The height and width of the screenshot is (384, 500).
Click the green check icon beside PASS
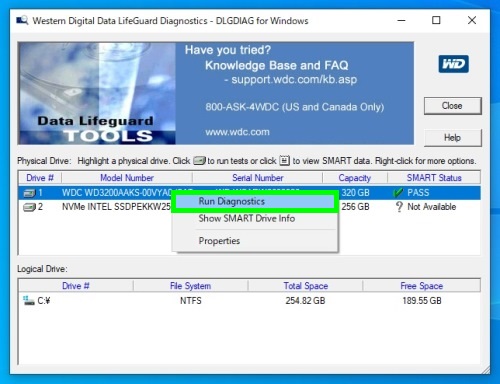(x=398, y=193)
